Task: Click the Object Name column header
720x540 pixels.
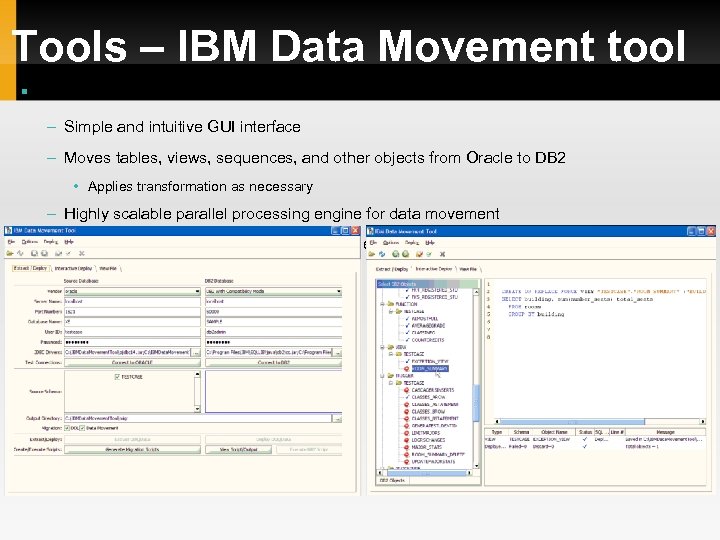Action: pyautogui.click(x=554, y=432)
